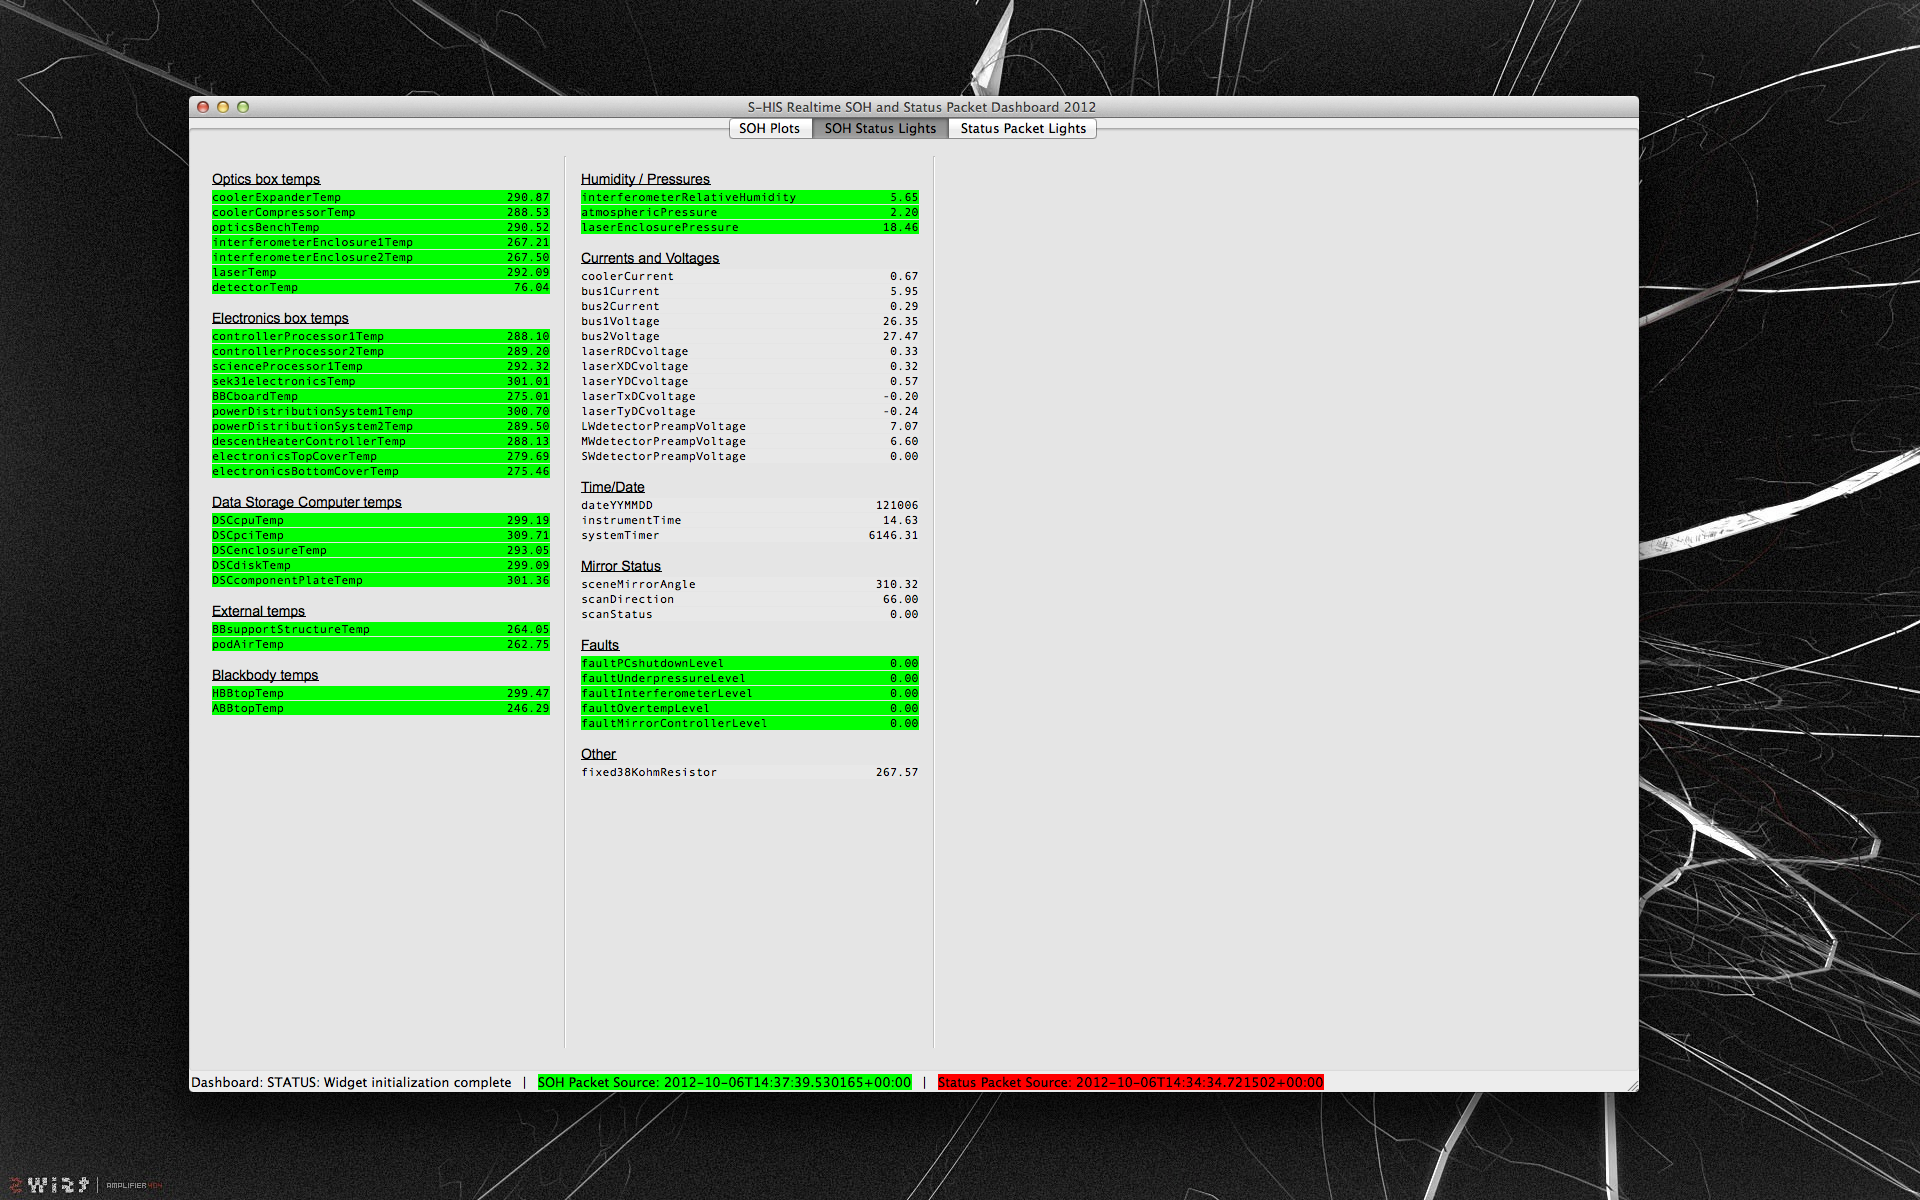Click the HBBtopTemp blackbody status row
This screenshot has width=1920, height=1200.
coord(380,693)
